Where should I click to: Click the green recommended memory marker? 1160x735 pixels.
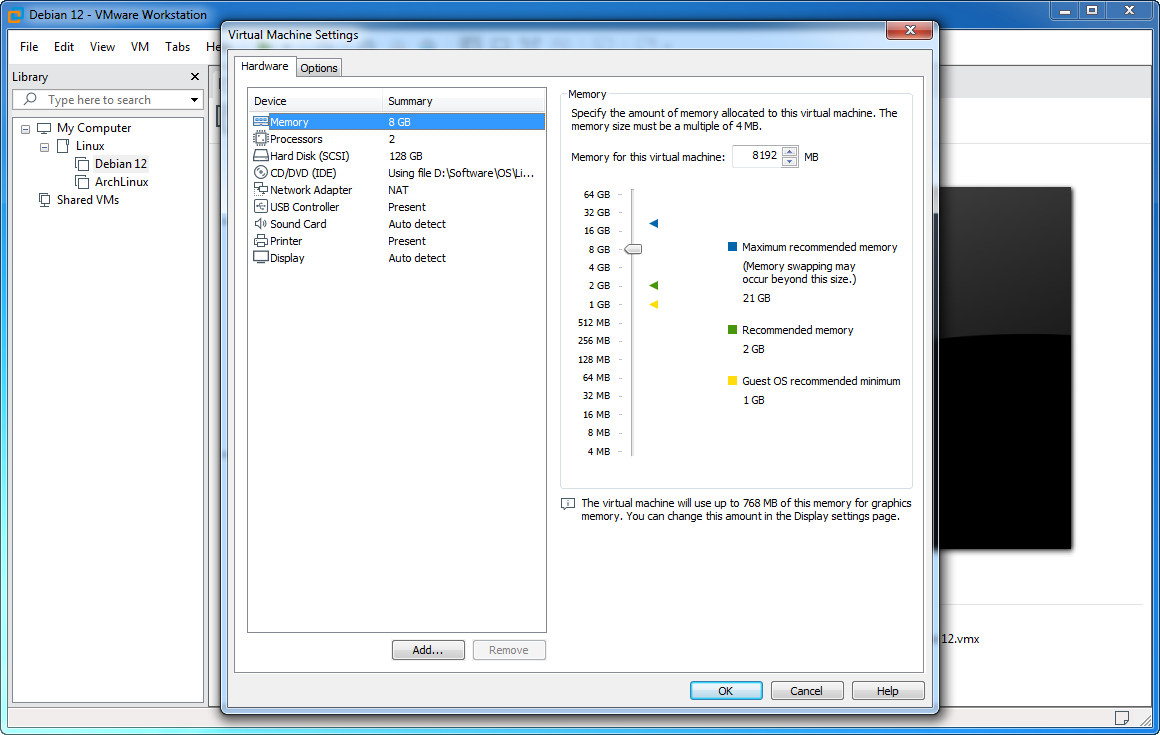click(653, 285)
